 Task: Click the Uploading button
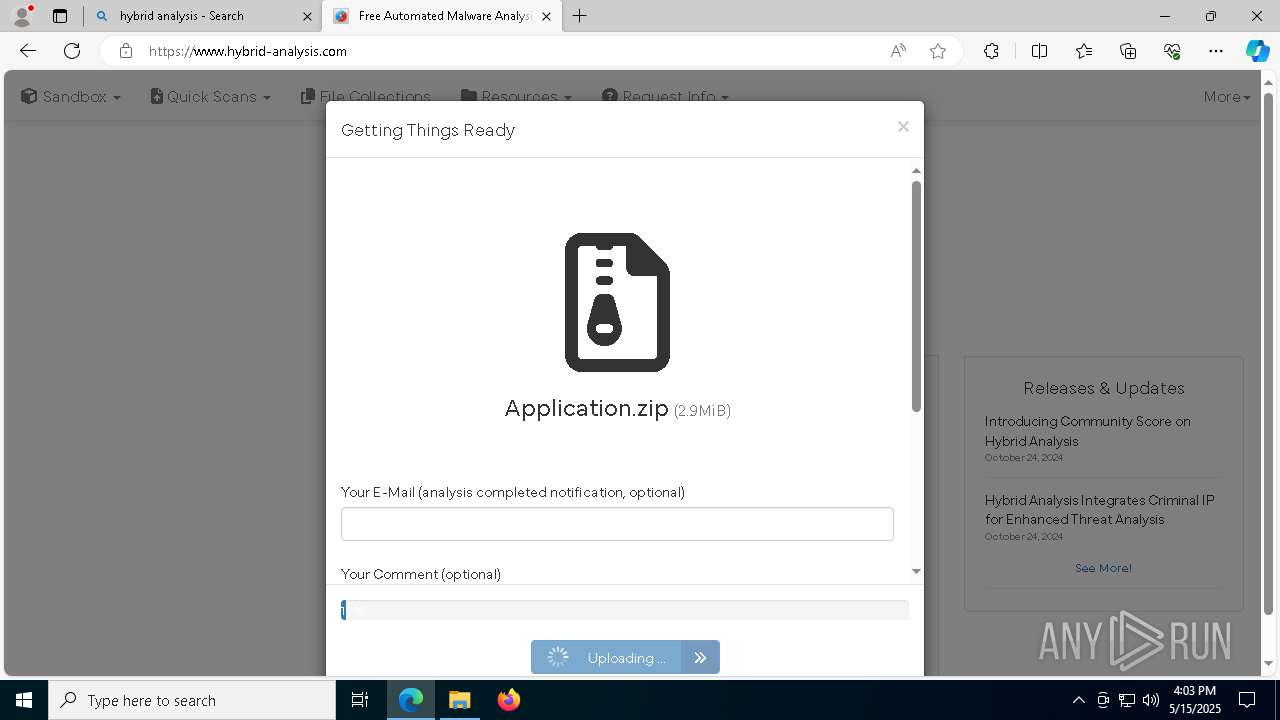[x=625, y=657]
